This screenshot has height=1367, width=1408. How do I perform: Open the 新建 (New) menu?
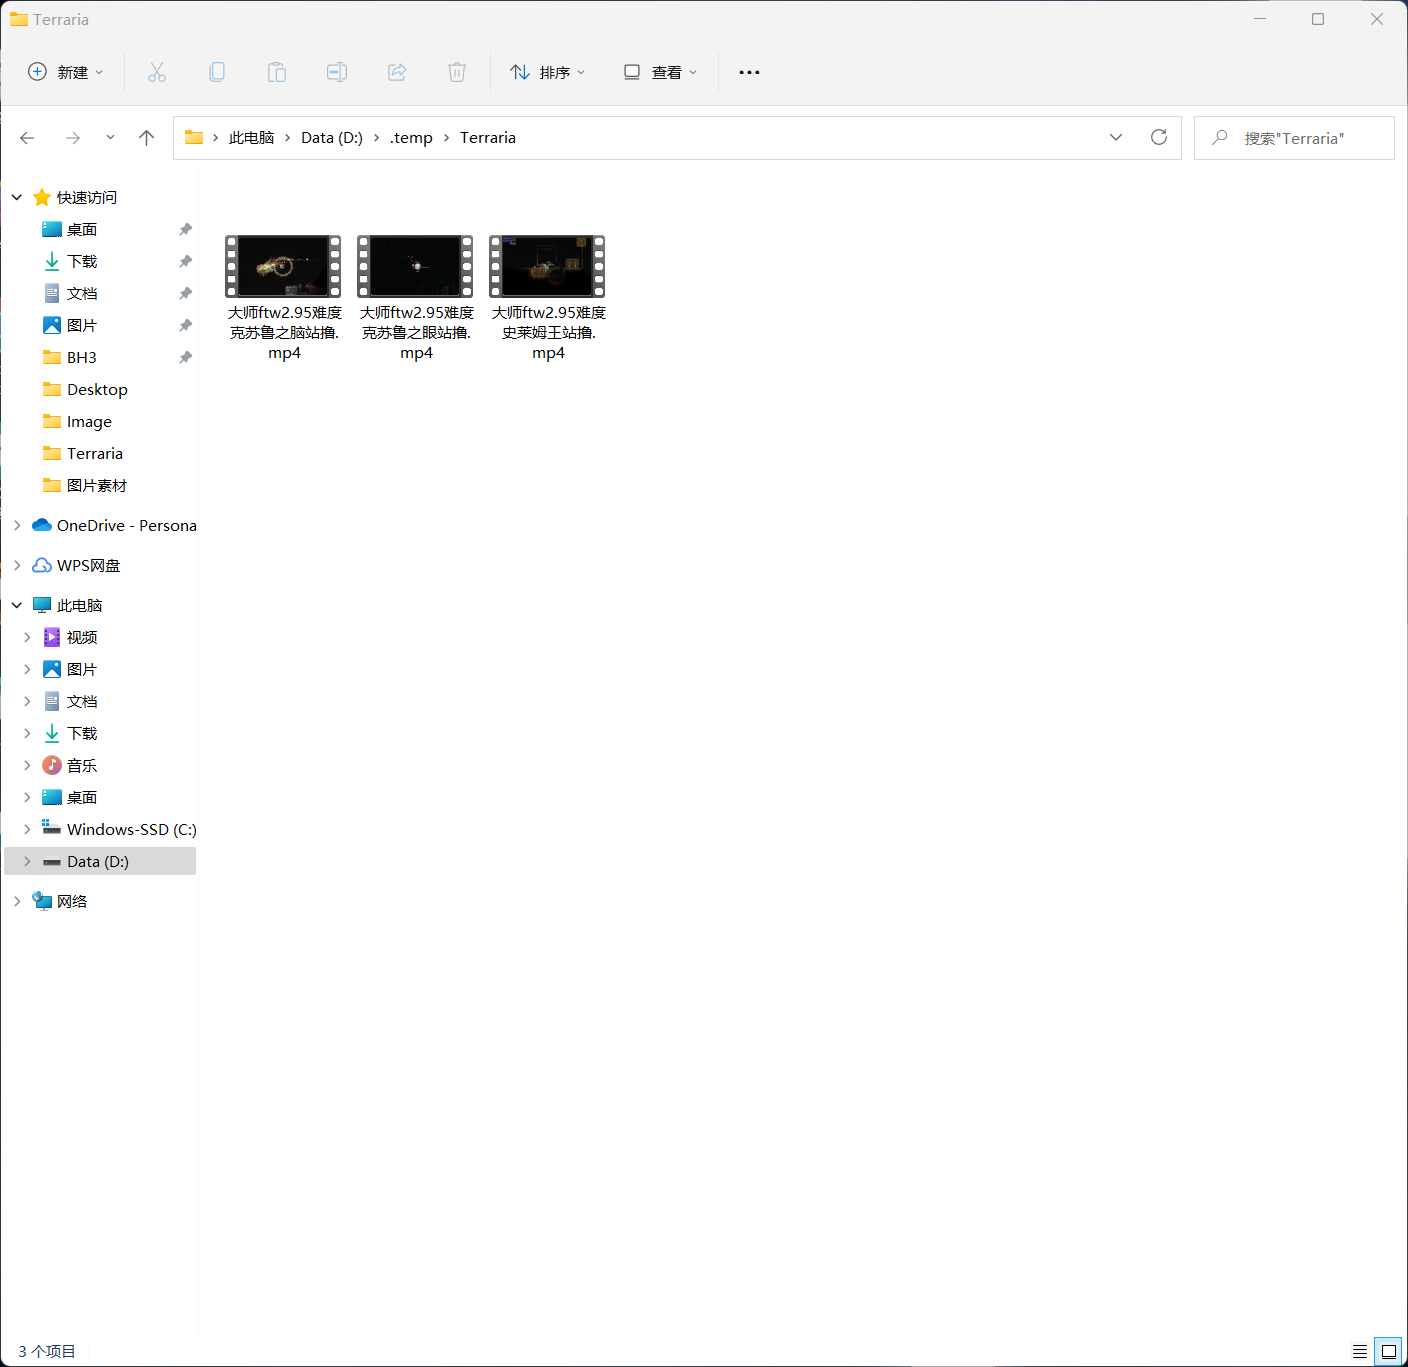tap(66, 72)
